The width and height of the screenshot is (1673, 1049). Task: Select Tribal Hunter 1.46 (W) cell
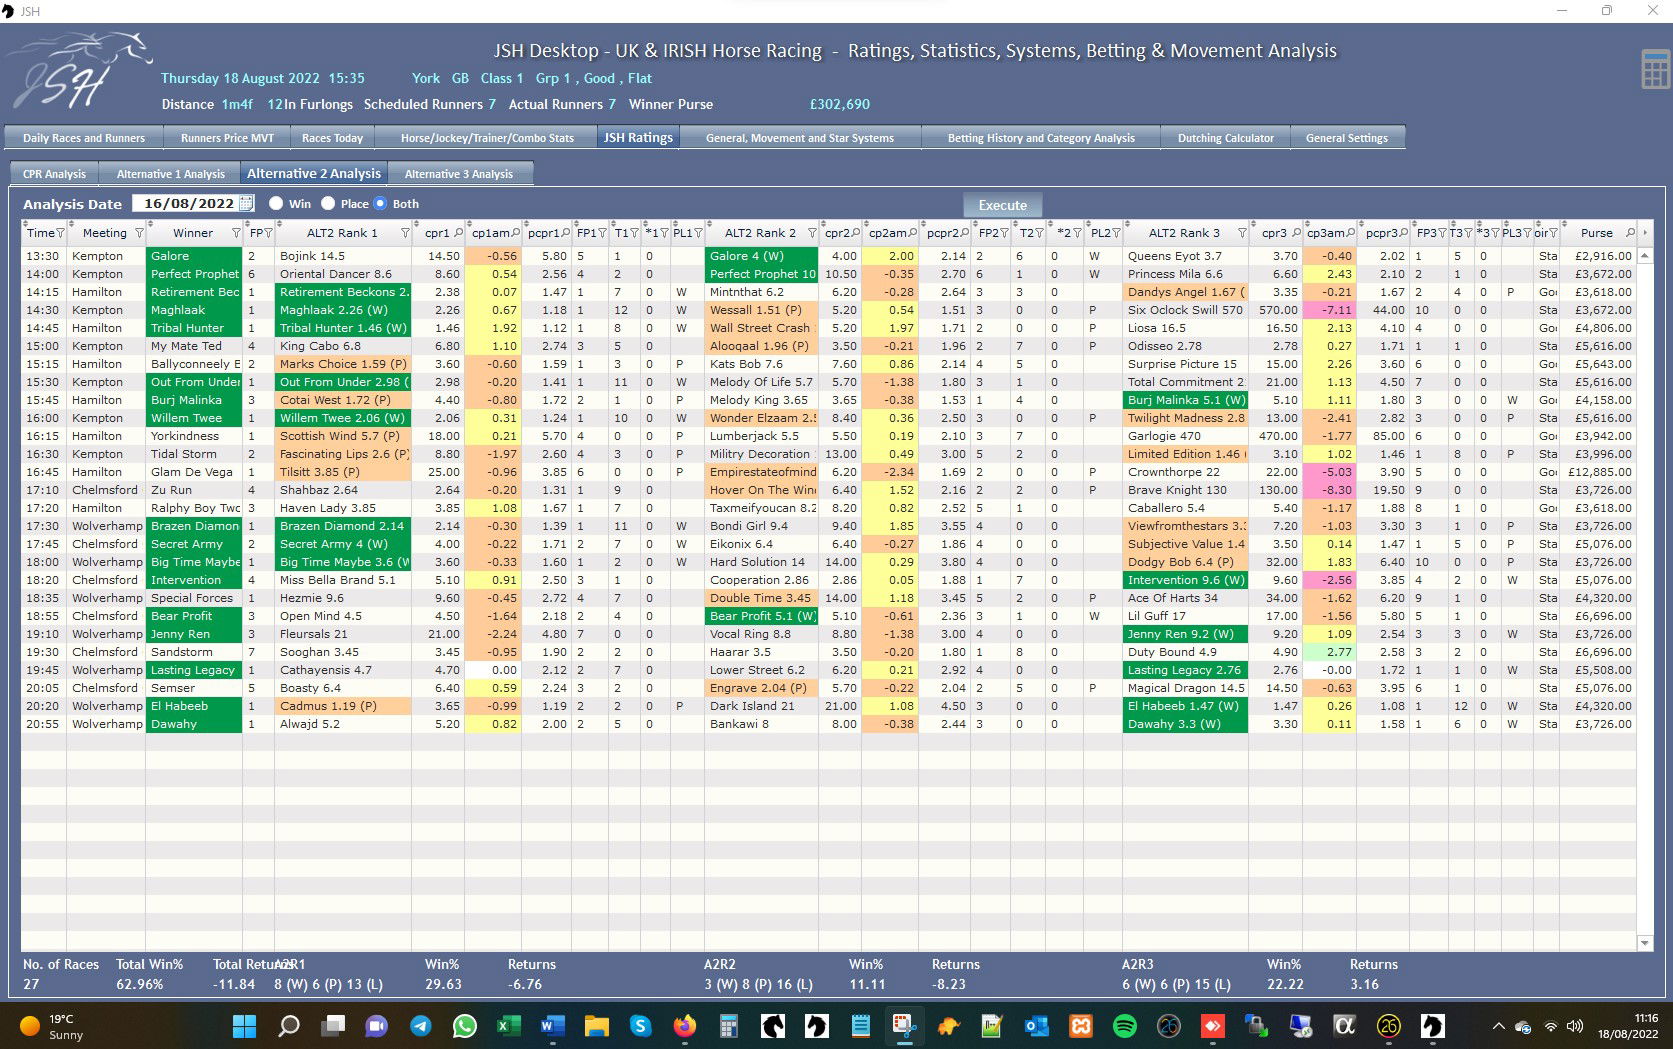click(x=343, y=328)
